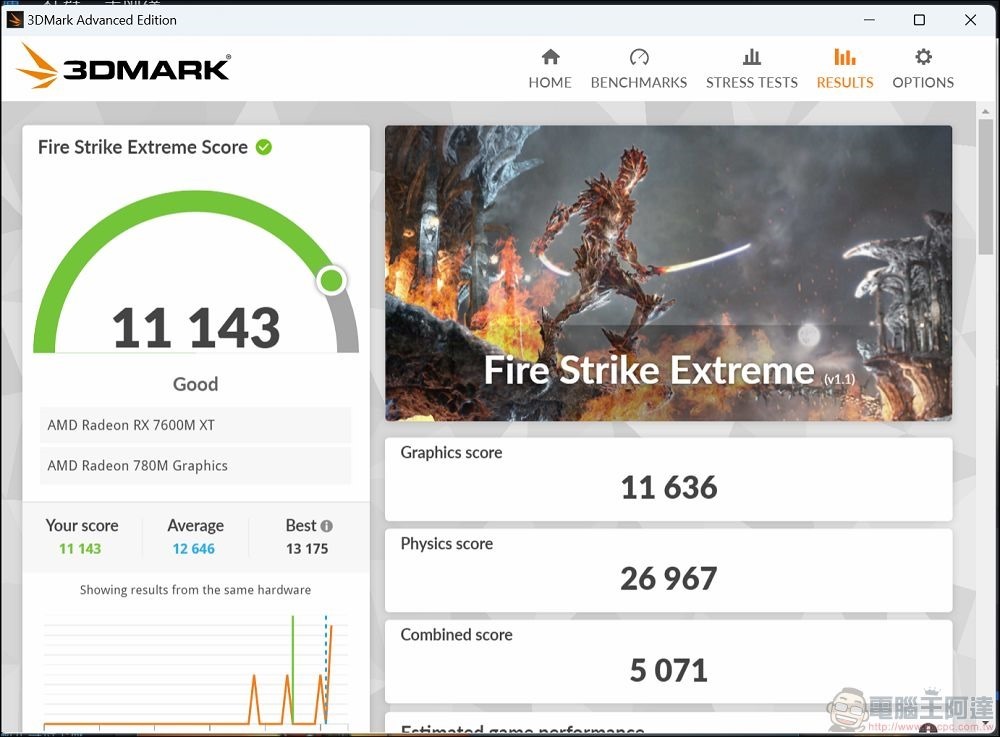The height and width of the screenshot is (737, 1000).
Task: Open the BENCHMARKS tab label
Action: 639,82
